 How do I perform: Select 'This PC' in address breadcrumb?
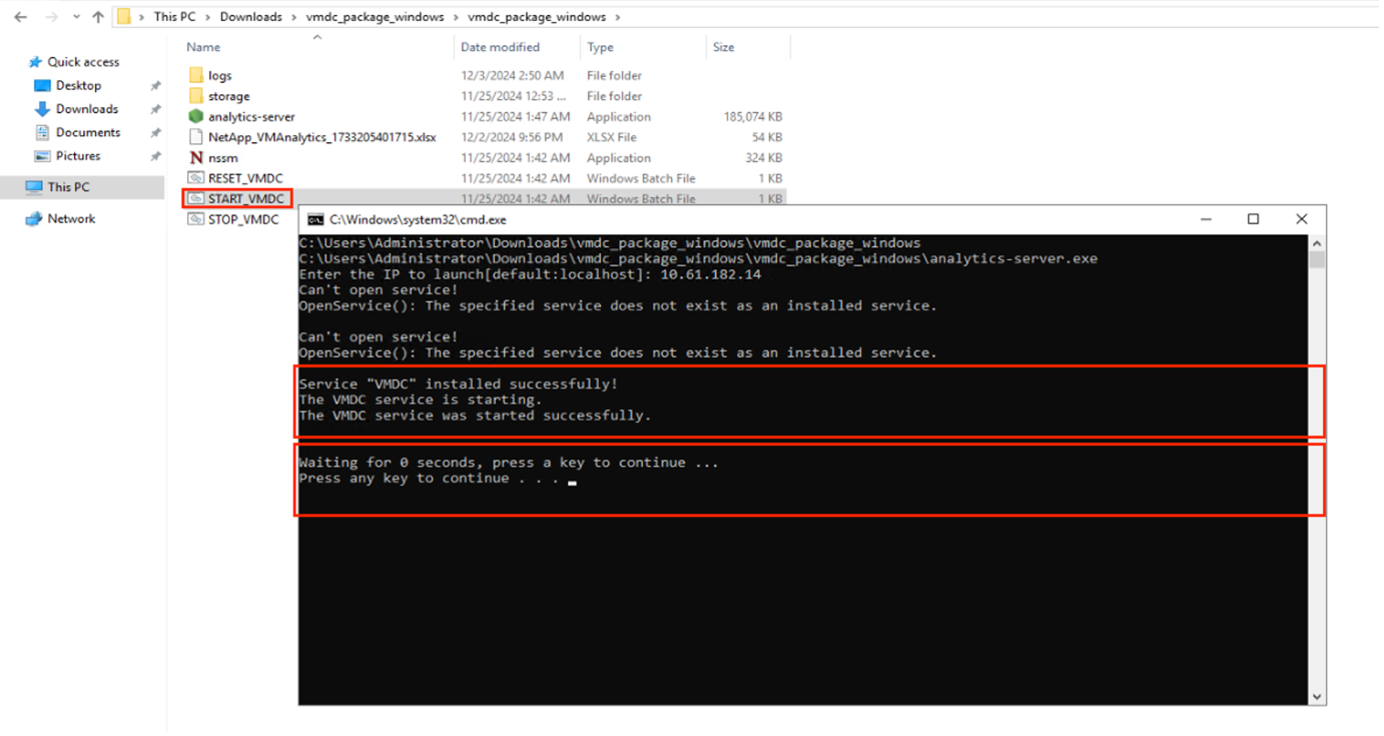tap(175, 17)
